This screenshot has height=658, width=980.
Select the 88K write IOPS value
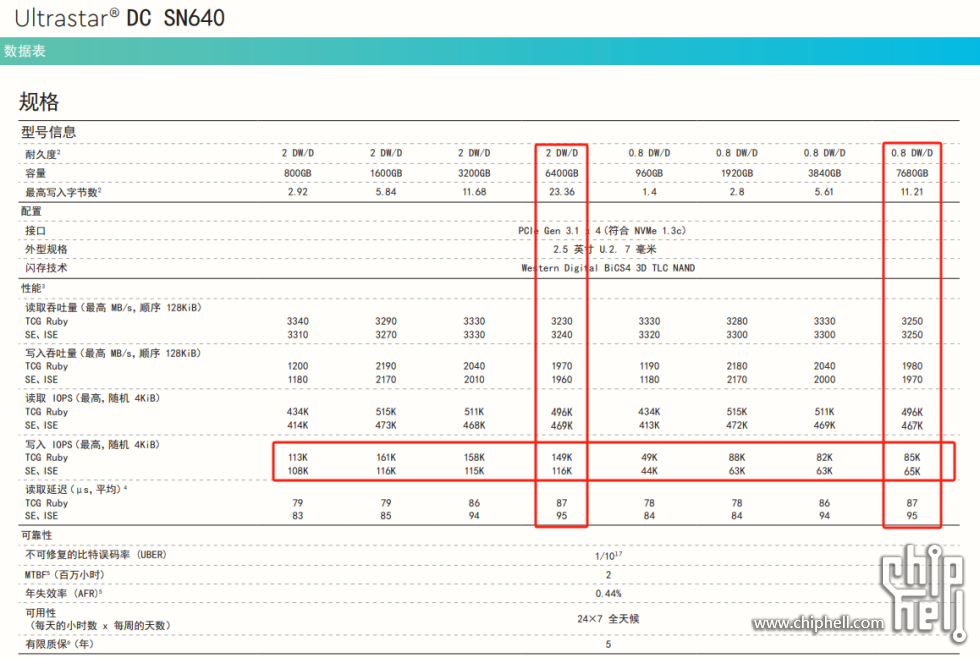point(737,457)
